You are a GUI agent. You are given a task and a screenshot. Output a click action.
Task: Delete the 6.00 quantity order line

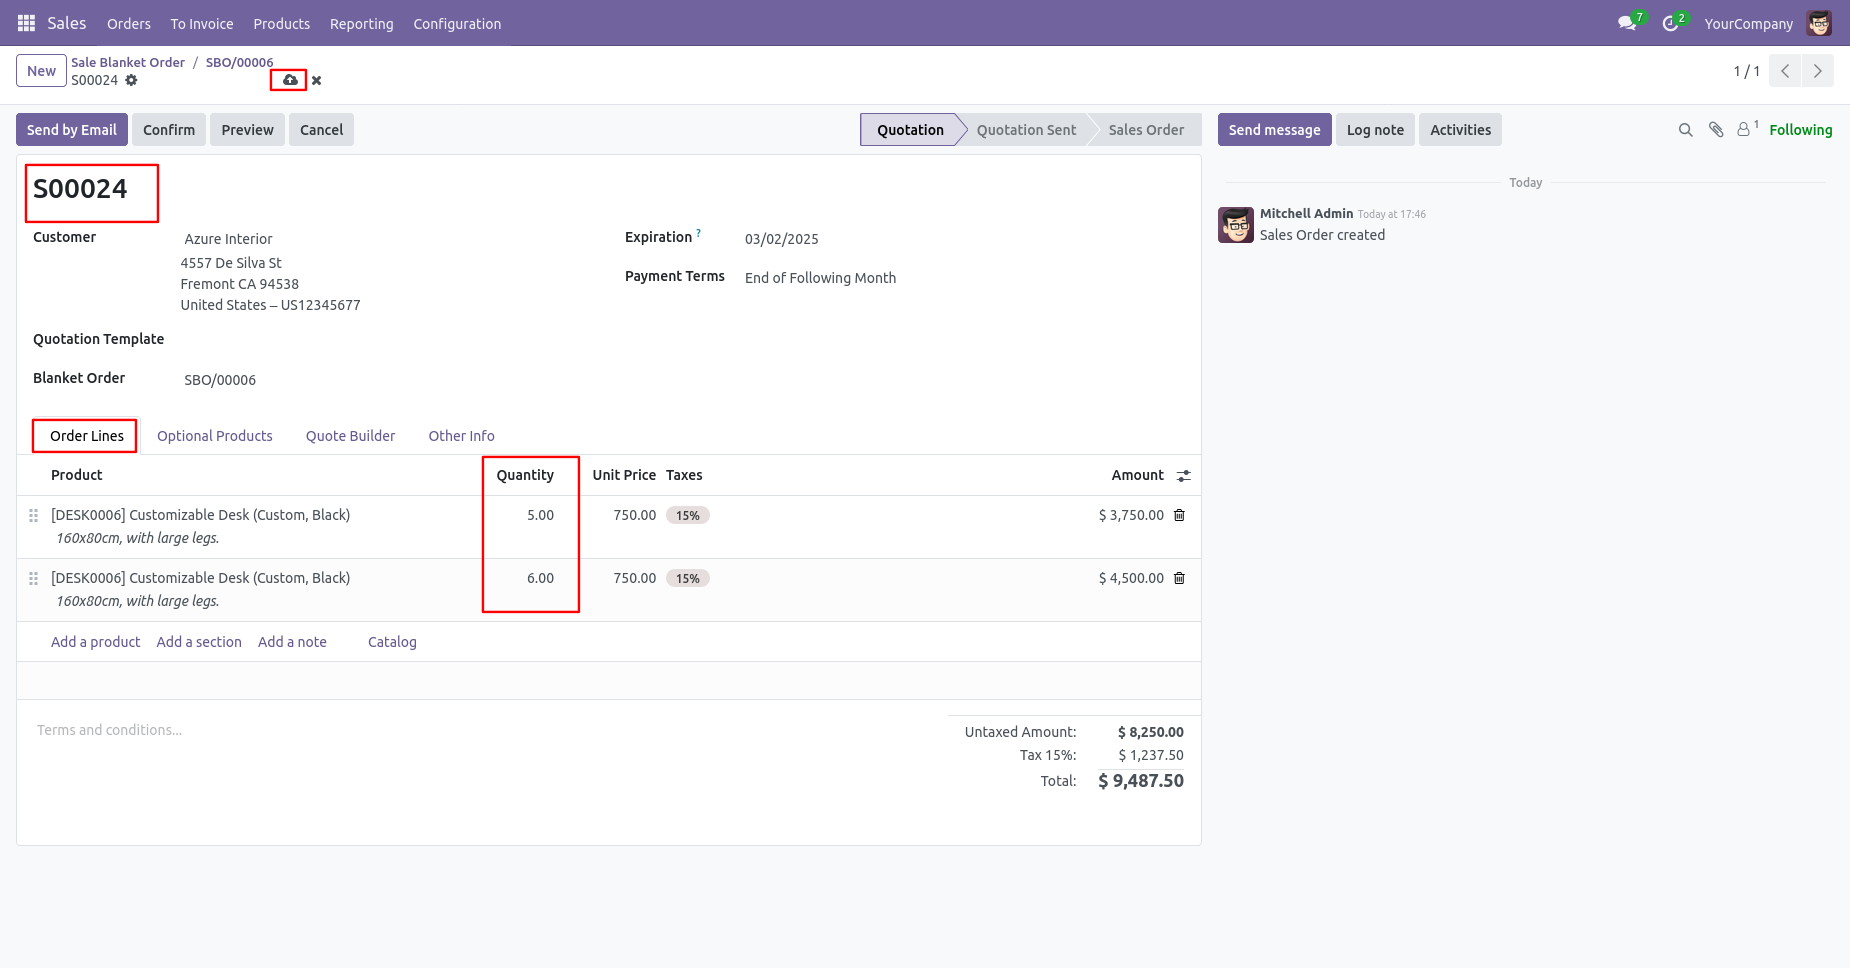click(x=1179, y=578)
